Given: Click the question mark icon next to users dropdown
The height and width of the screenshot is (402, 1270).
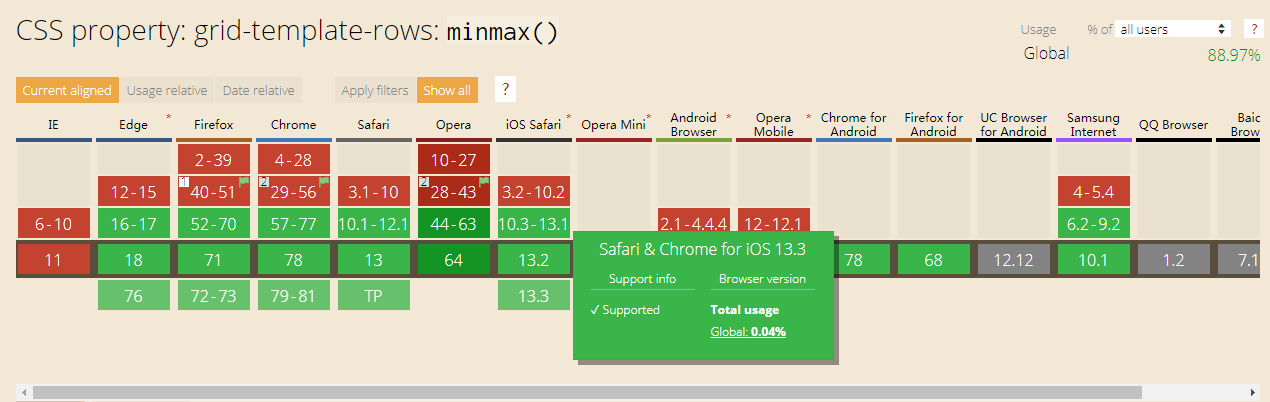Looking at the screenshot, I should (1252, 29).
